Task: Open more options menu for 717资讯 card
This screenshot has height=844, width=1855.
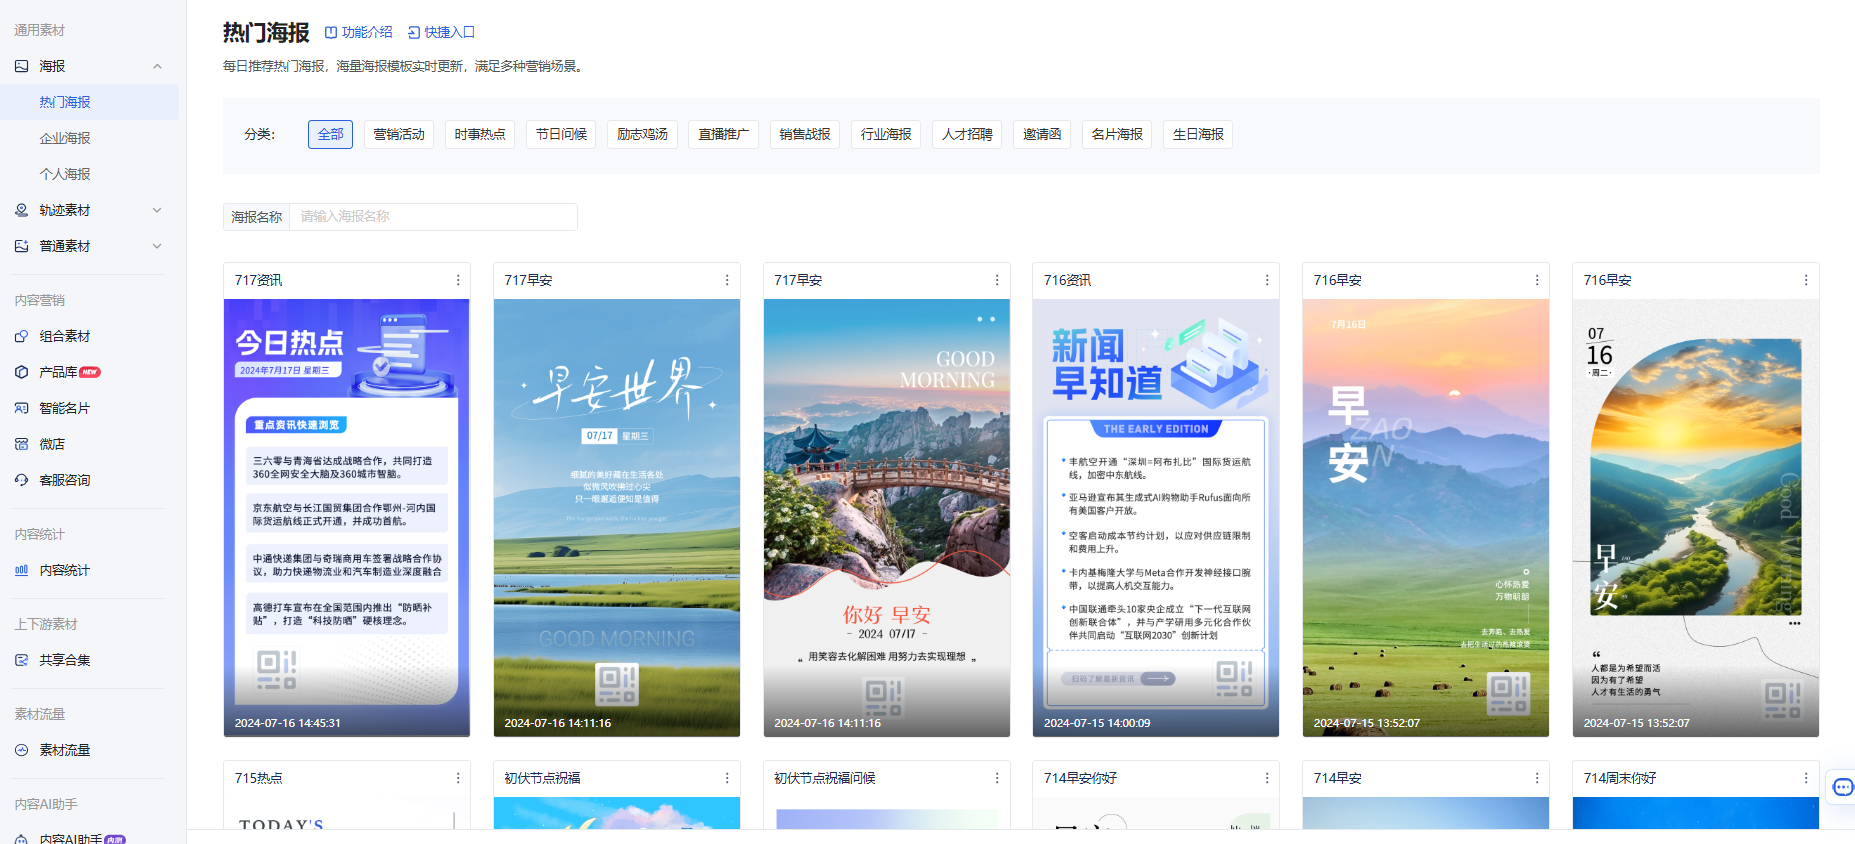Action: pyautogui.click(x=458, y=280)
